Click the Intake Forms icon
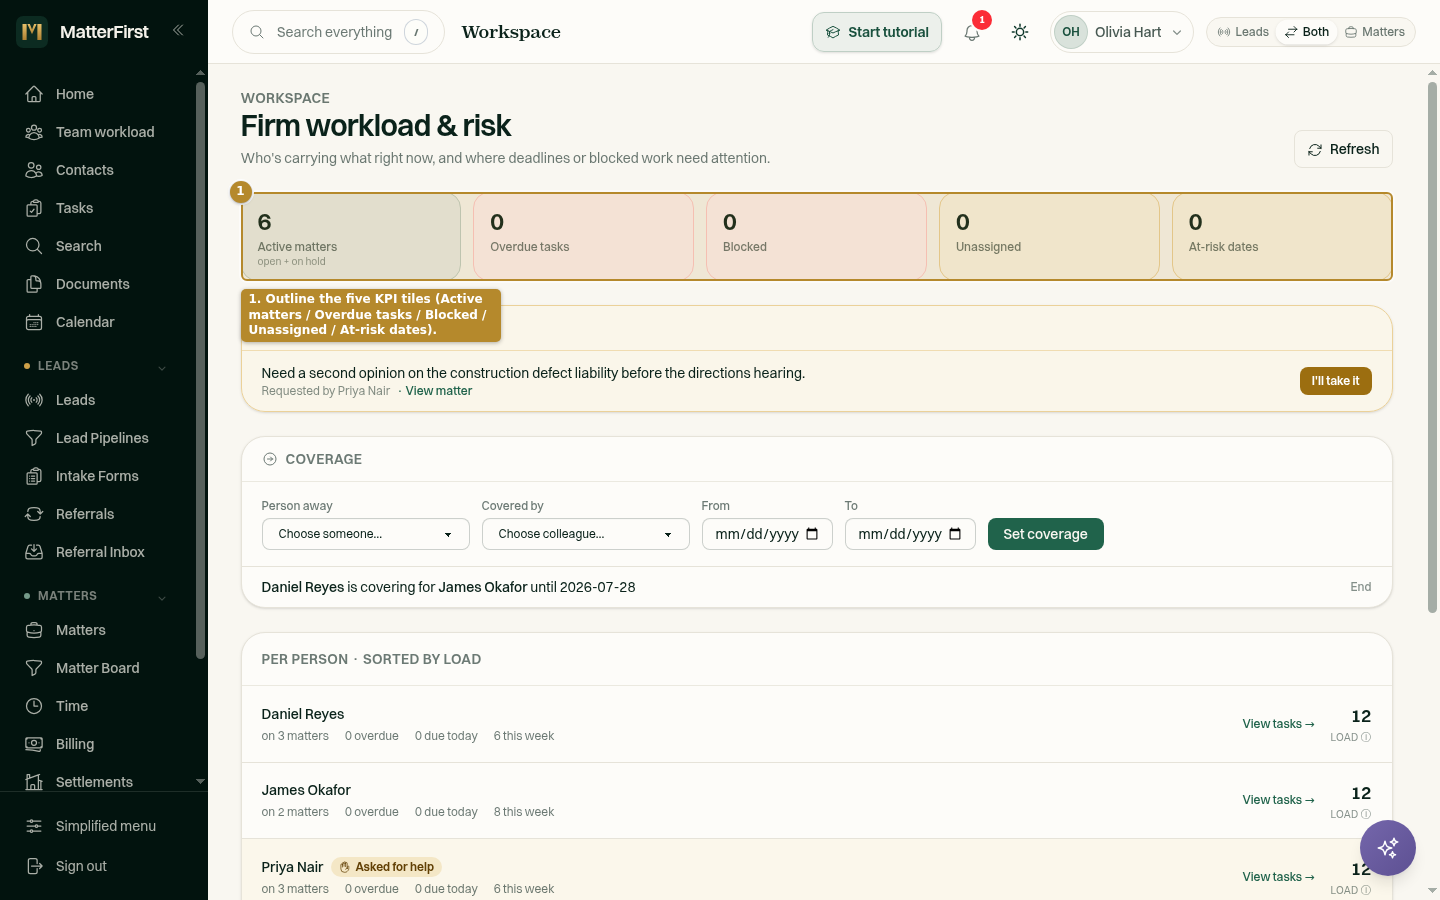Viewport: 1440px width, 900px height. (34, 476)
